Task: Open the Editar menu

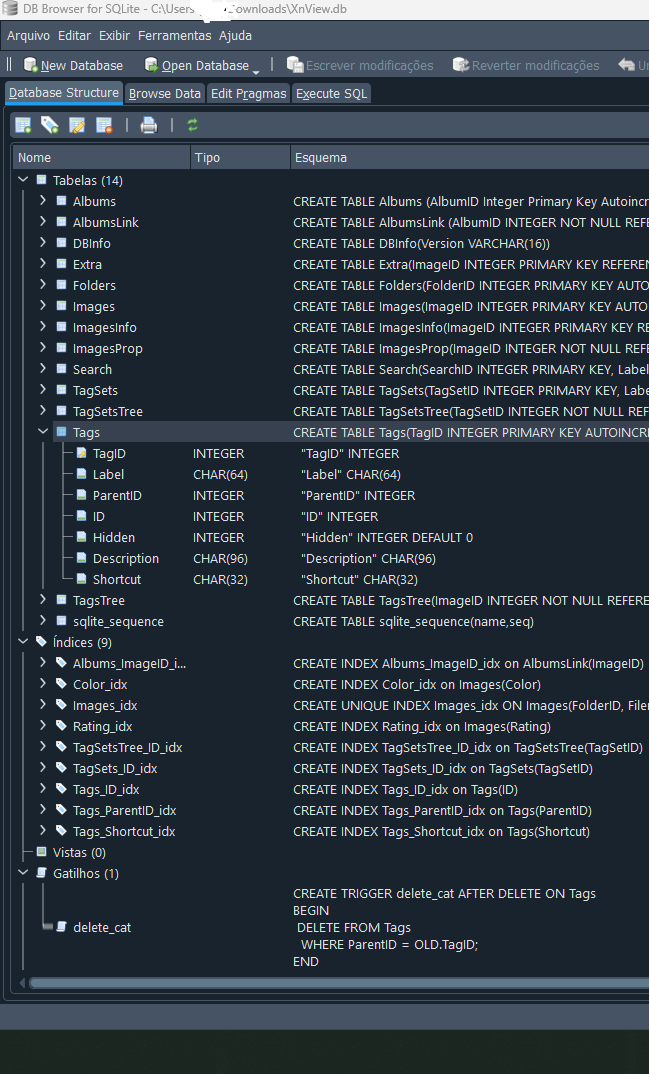Action: (x=74, y=36)
